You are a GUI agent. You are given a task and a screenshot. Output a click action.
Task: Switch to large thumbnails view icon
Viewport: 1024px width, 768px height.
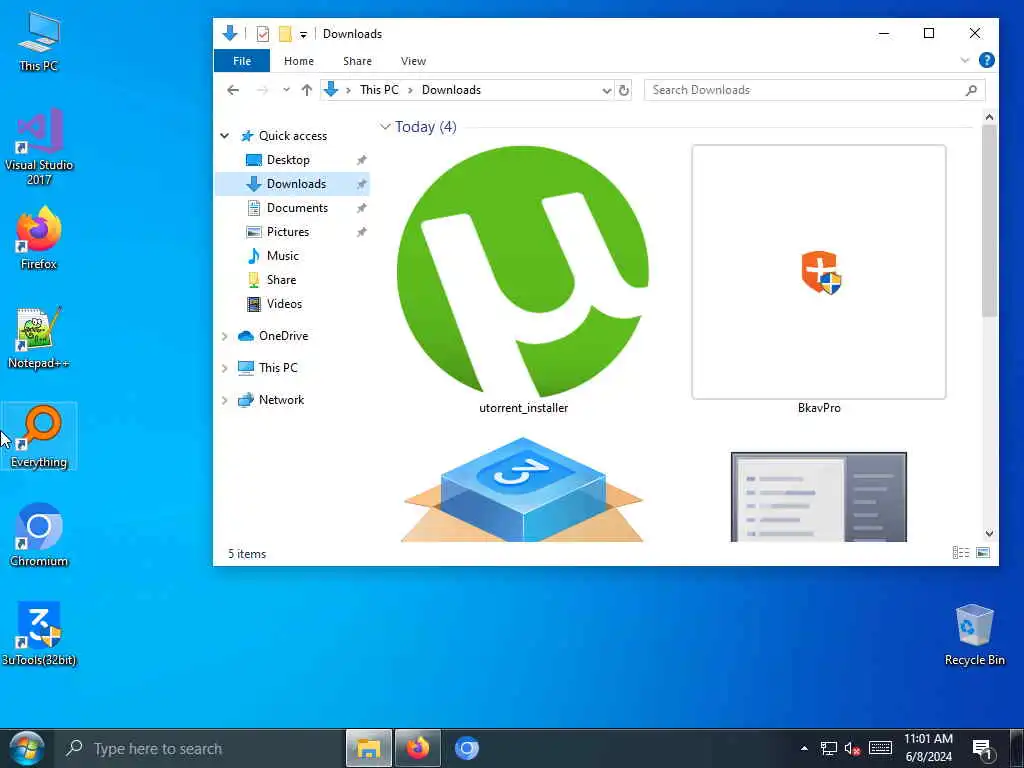(983, 553)
